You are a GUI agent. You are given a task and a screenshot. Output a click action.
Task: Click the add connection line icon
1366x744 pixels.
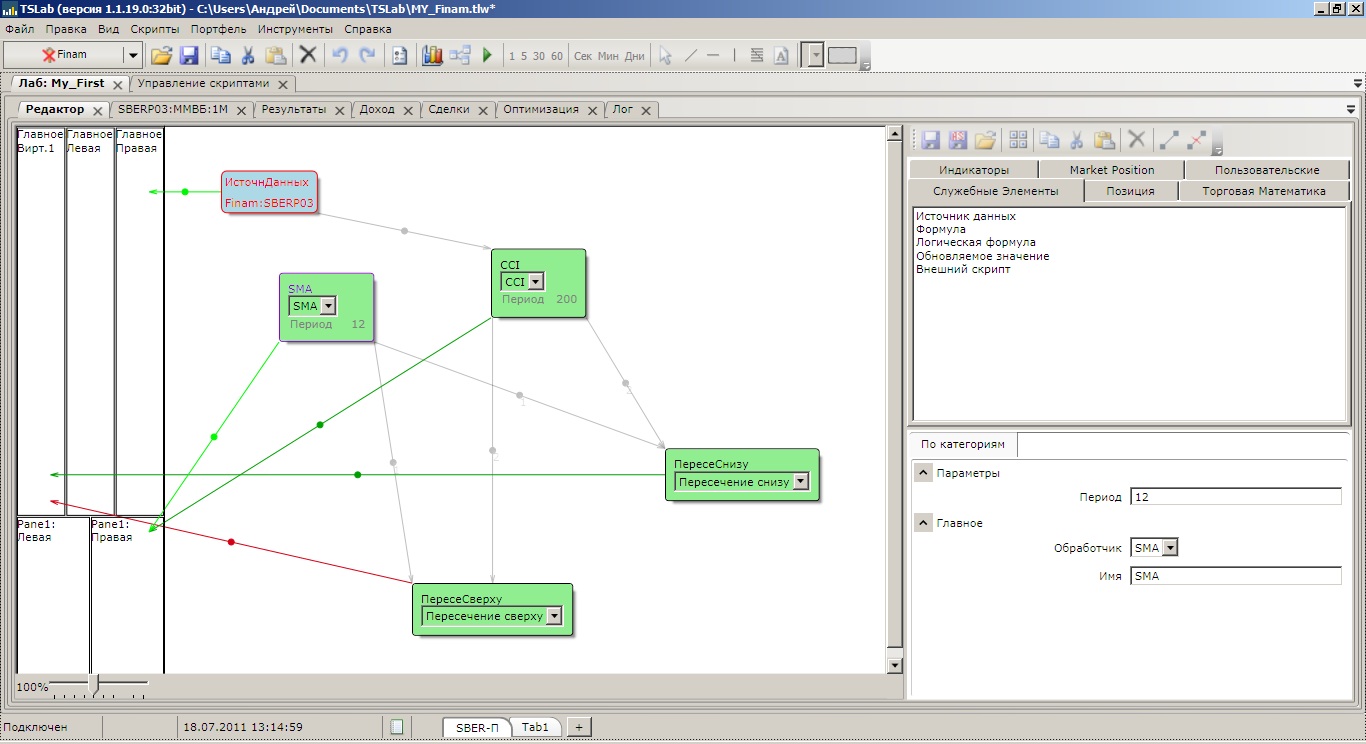(x=1168, y=140)
